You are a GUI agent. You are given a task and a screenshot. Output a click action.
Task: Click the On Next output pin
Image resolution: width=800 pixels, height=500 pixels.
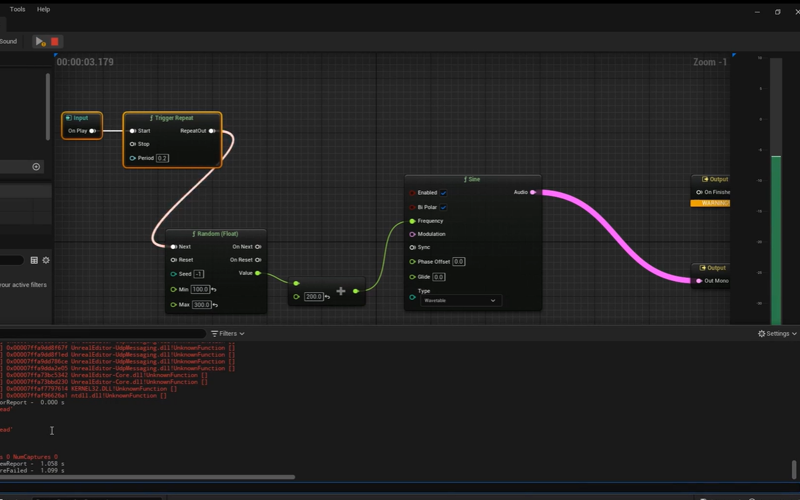click(x=258, y=246)
